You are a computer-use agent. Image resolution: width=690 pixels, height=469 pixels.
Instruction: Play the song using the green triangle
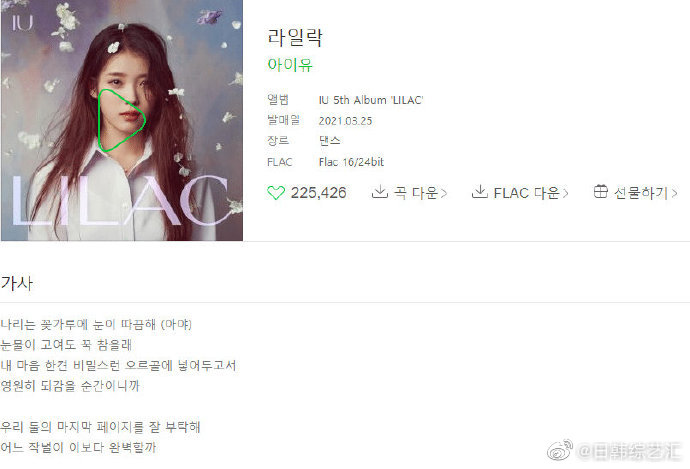click(x=121, y=121)
